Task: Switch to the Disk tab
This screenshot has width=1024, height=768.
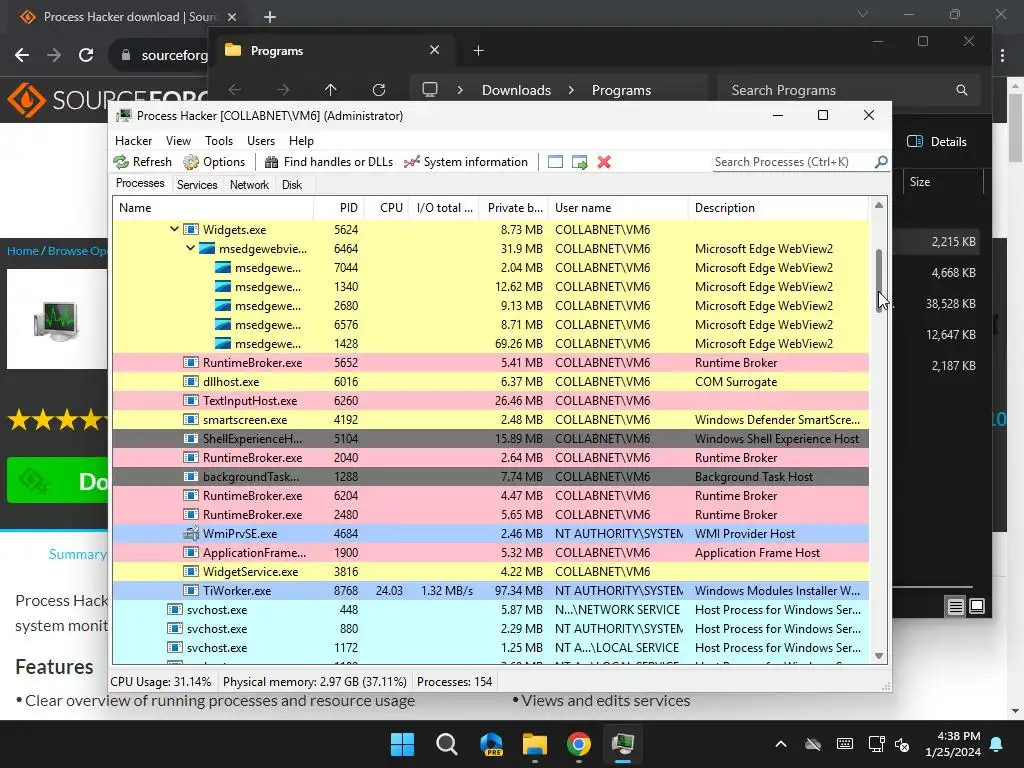Action: 292,185
